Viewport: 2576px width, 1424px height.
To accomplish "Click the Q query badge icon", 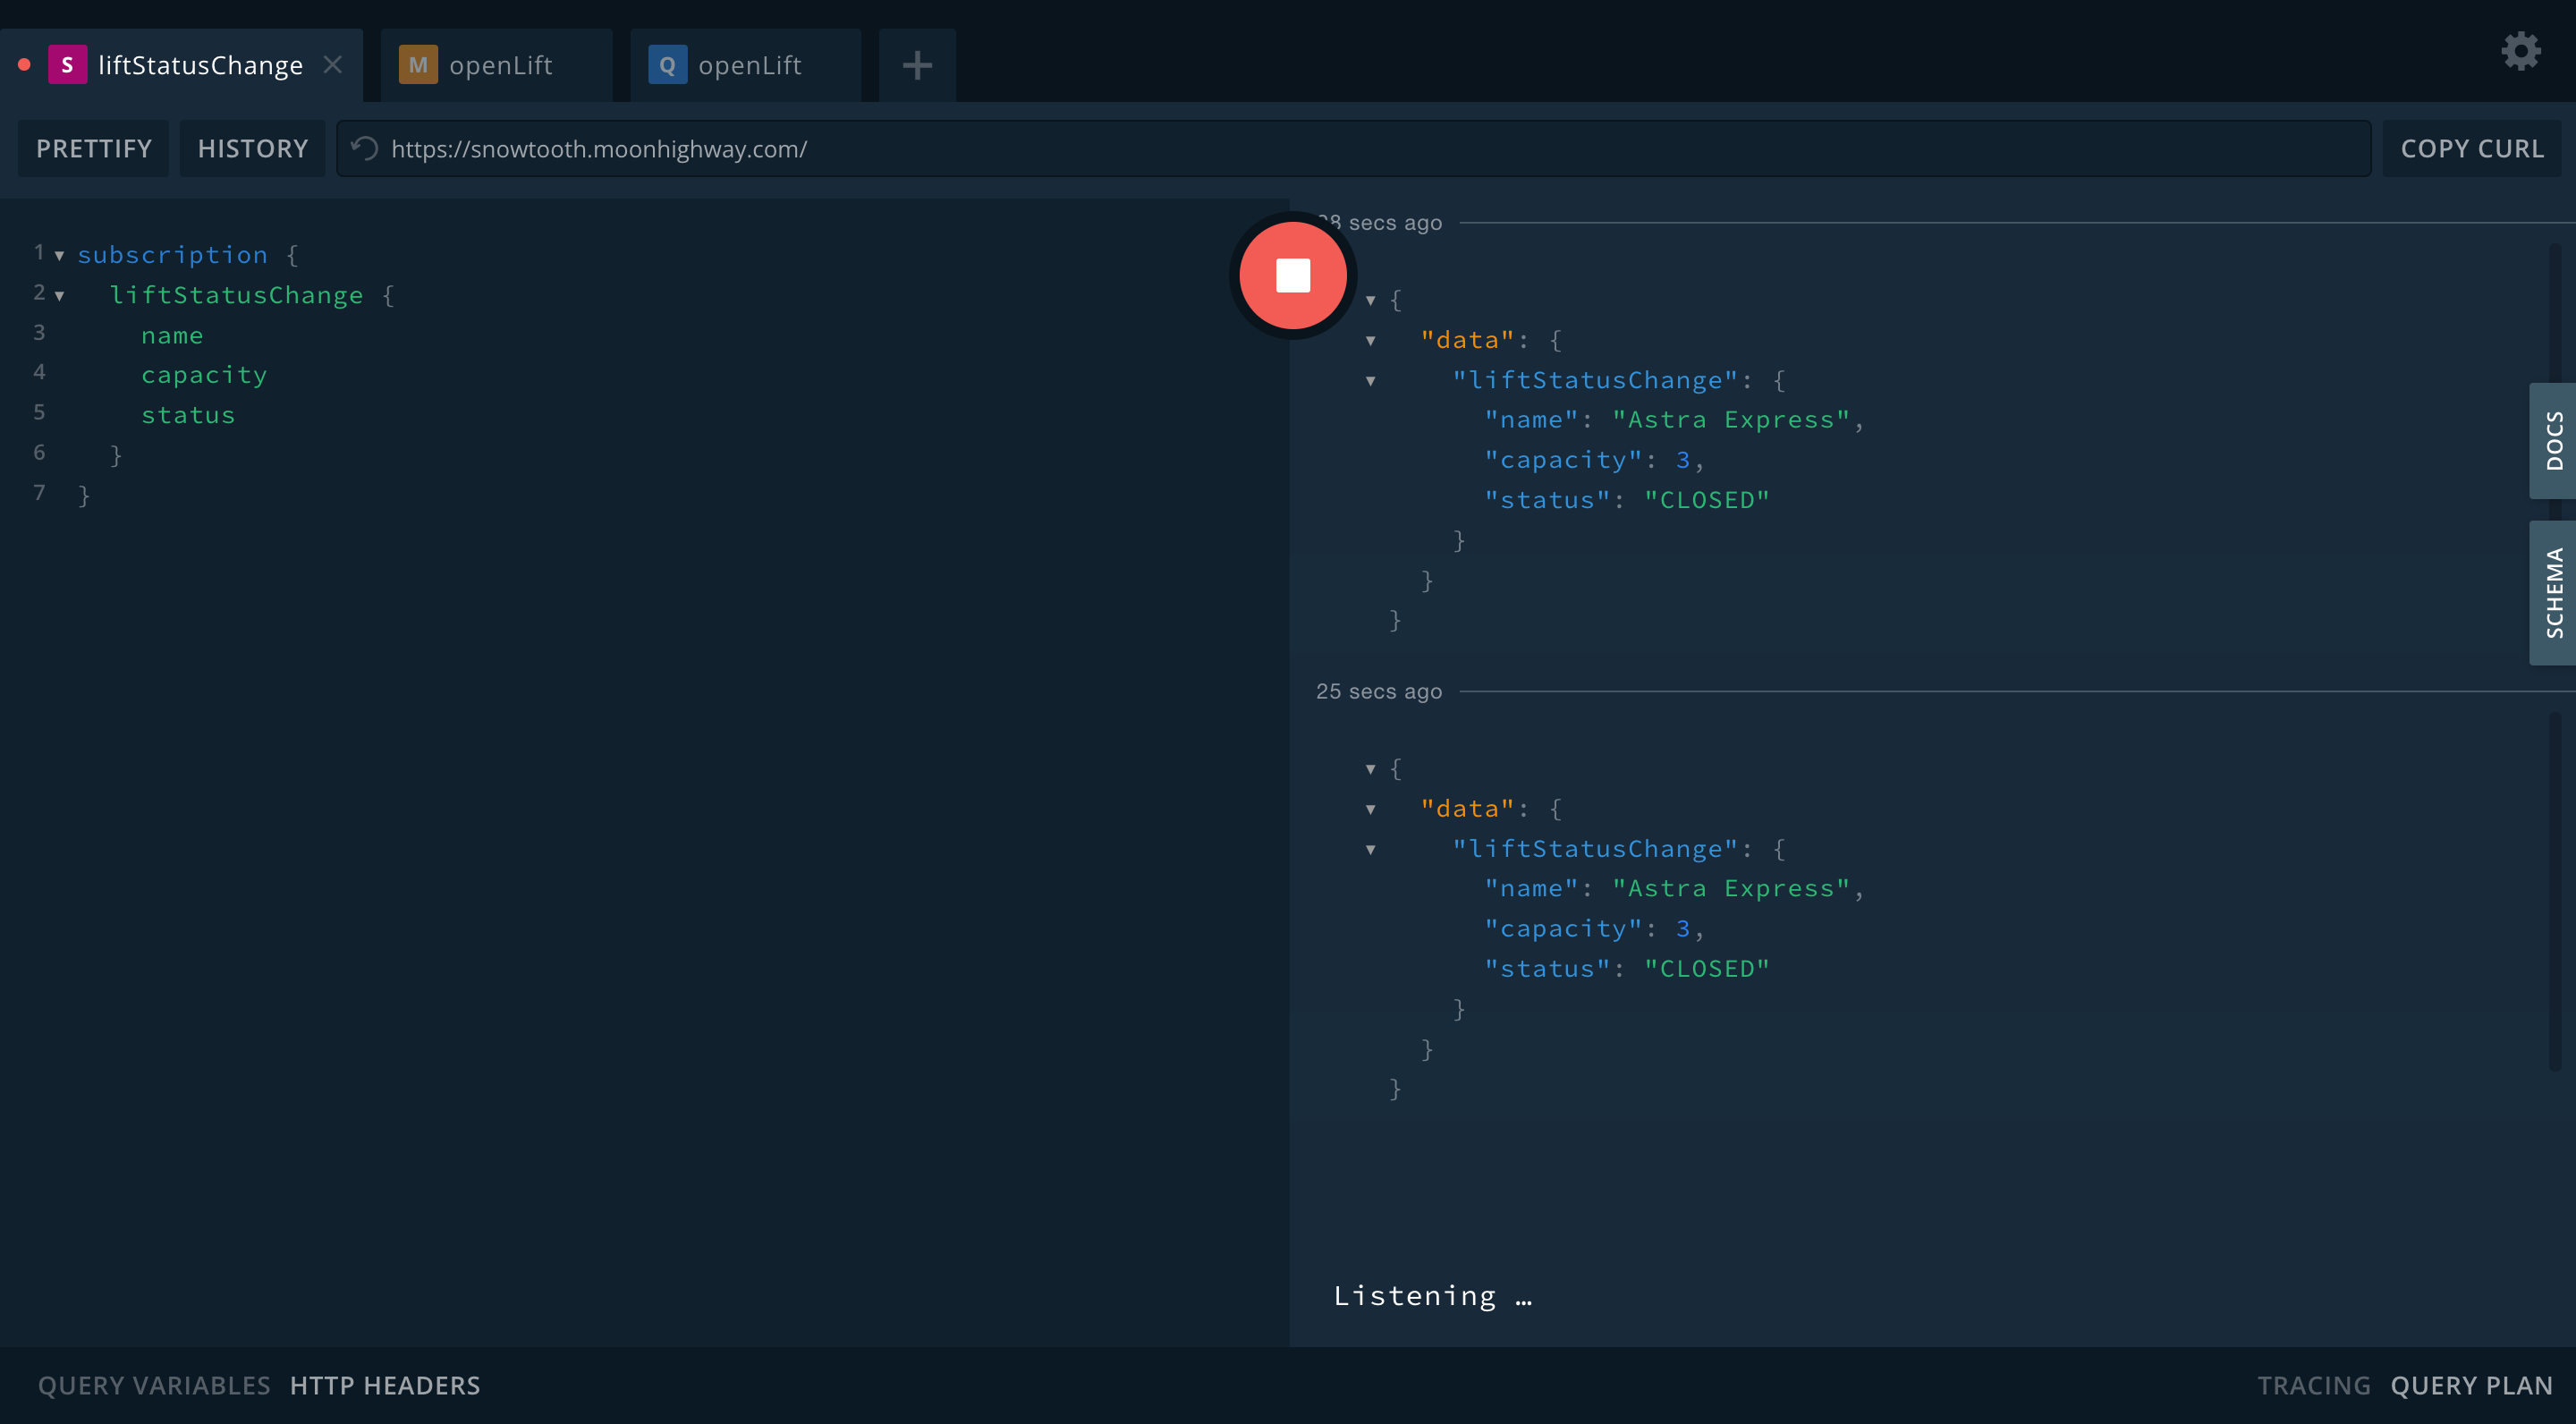I will (667, 65).
